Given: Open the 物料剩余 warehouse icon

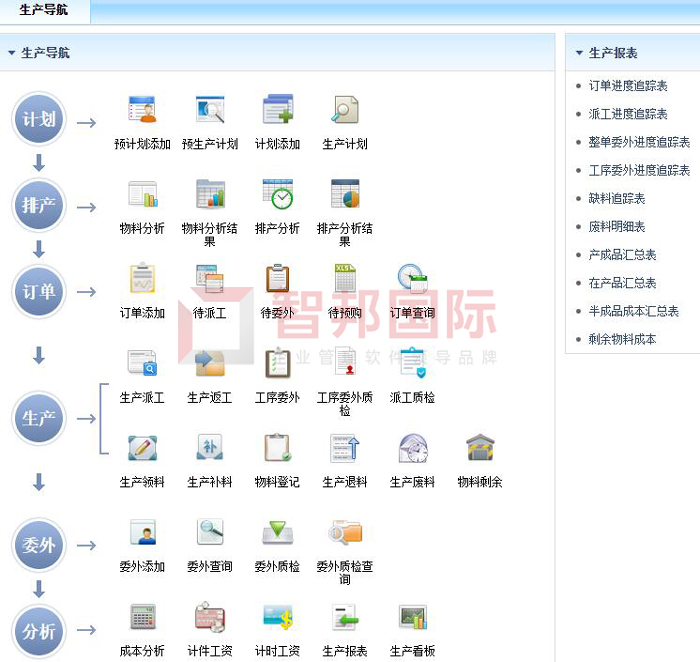Looking at the screenshot, I should [x=480, y=447].
